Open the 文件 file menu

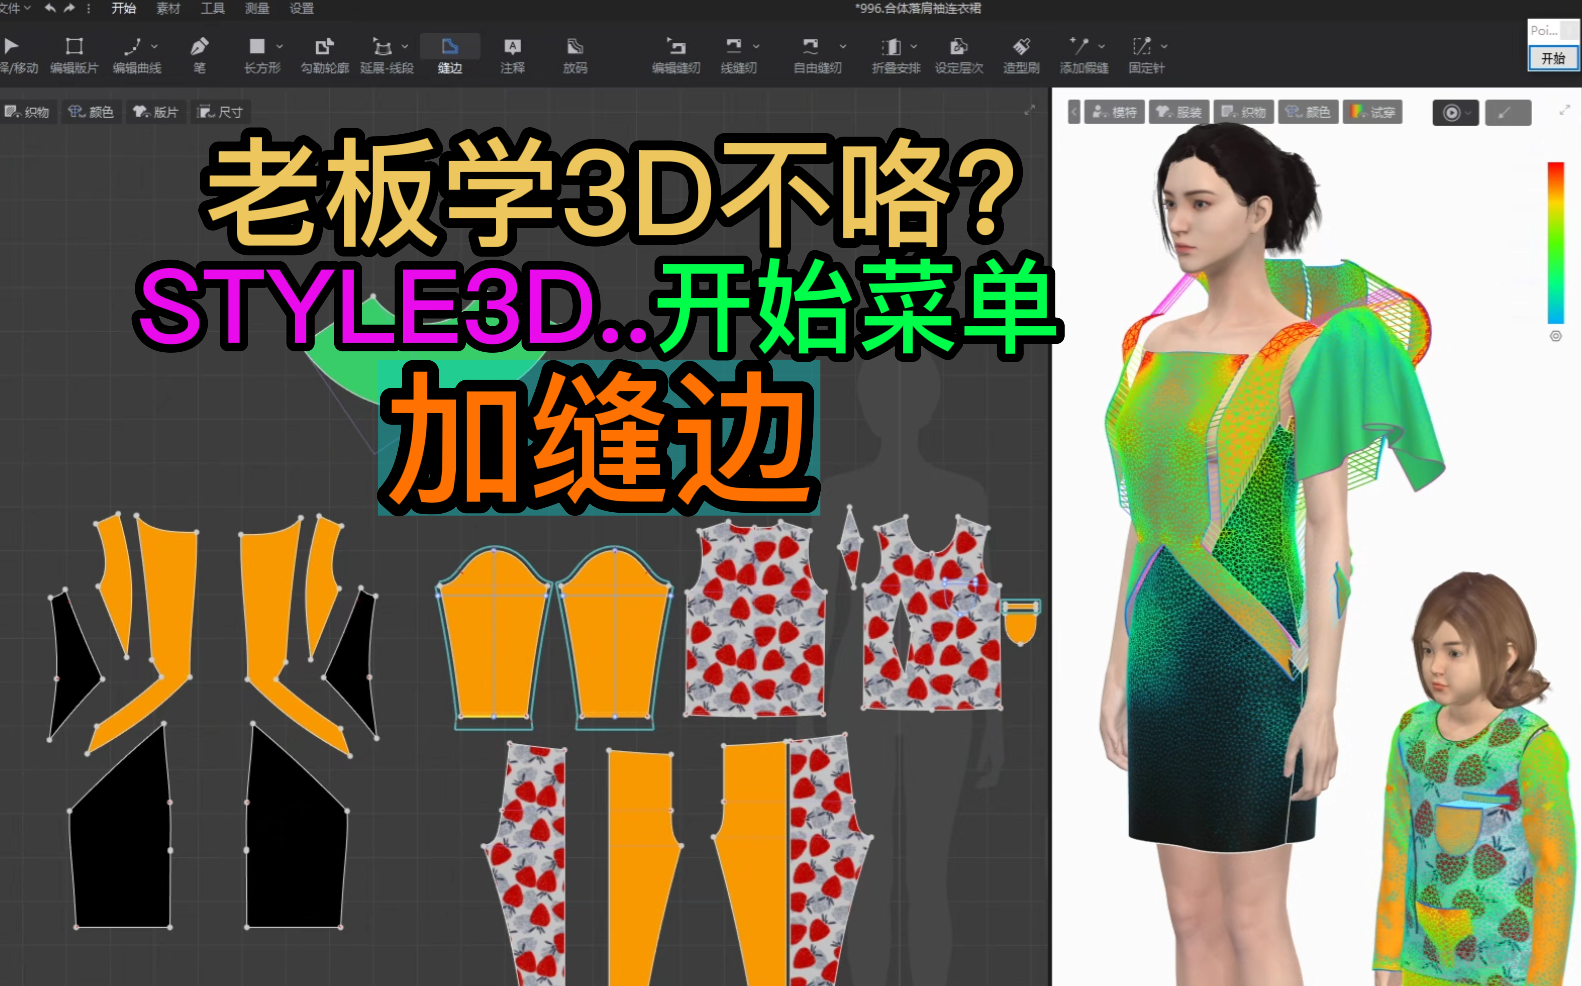(14, 8)
